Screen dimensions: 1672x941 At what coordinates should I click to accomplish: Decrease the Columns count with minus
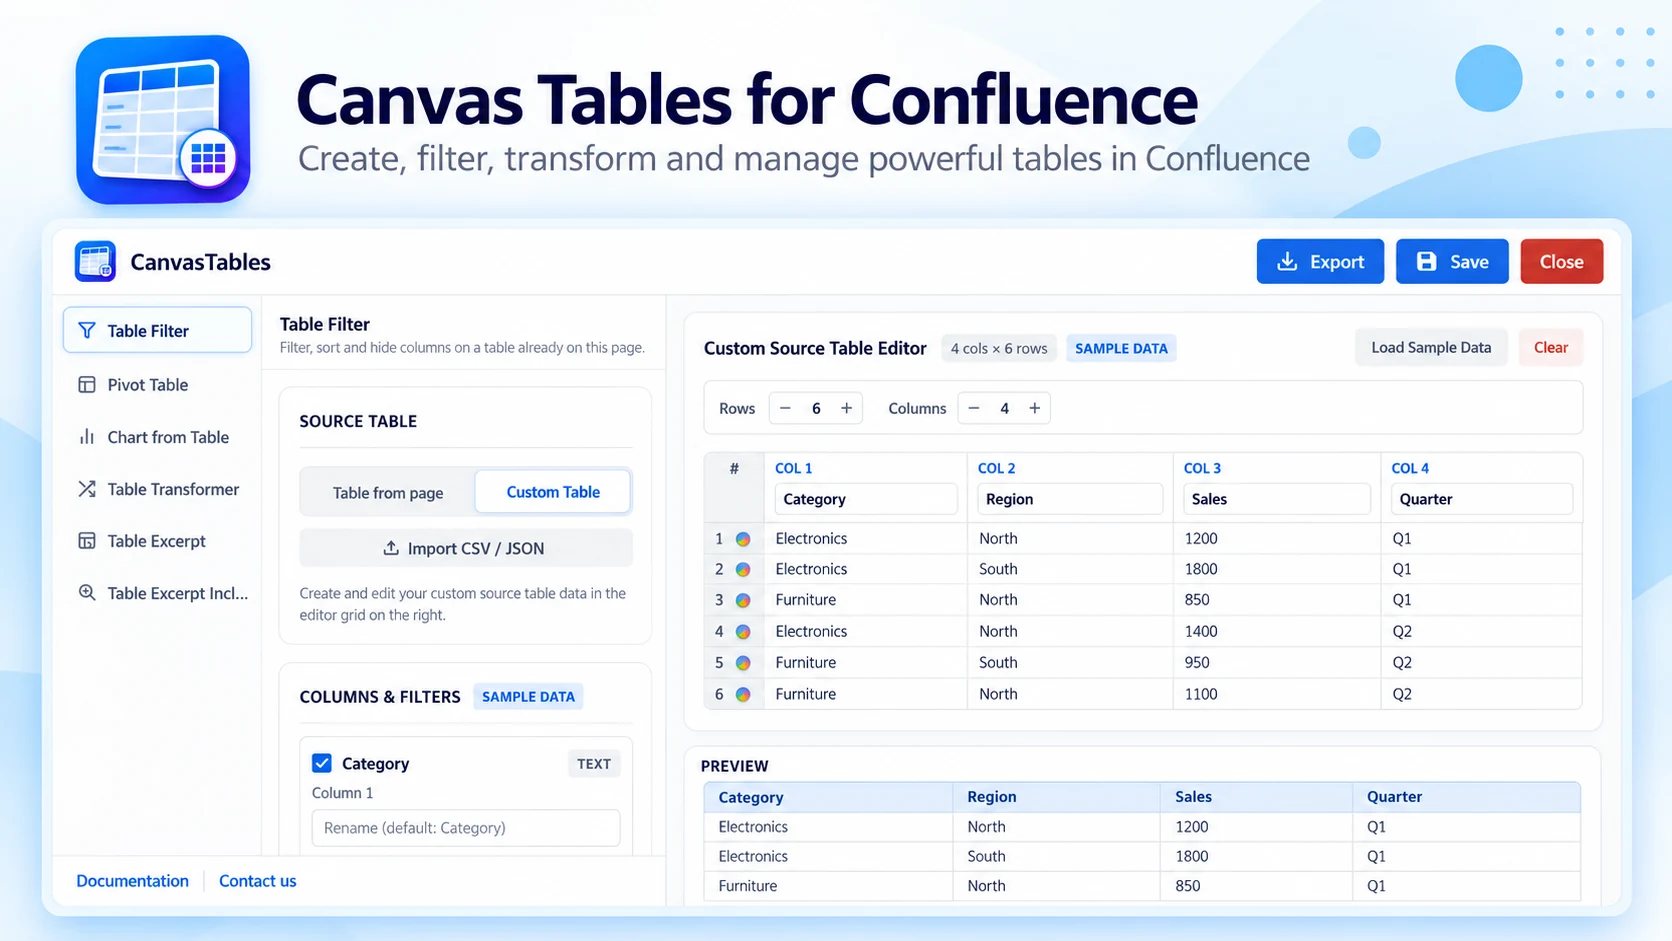pos(974,408)
